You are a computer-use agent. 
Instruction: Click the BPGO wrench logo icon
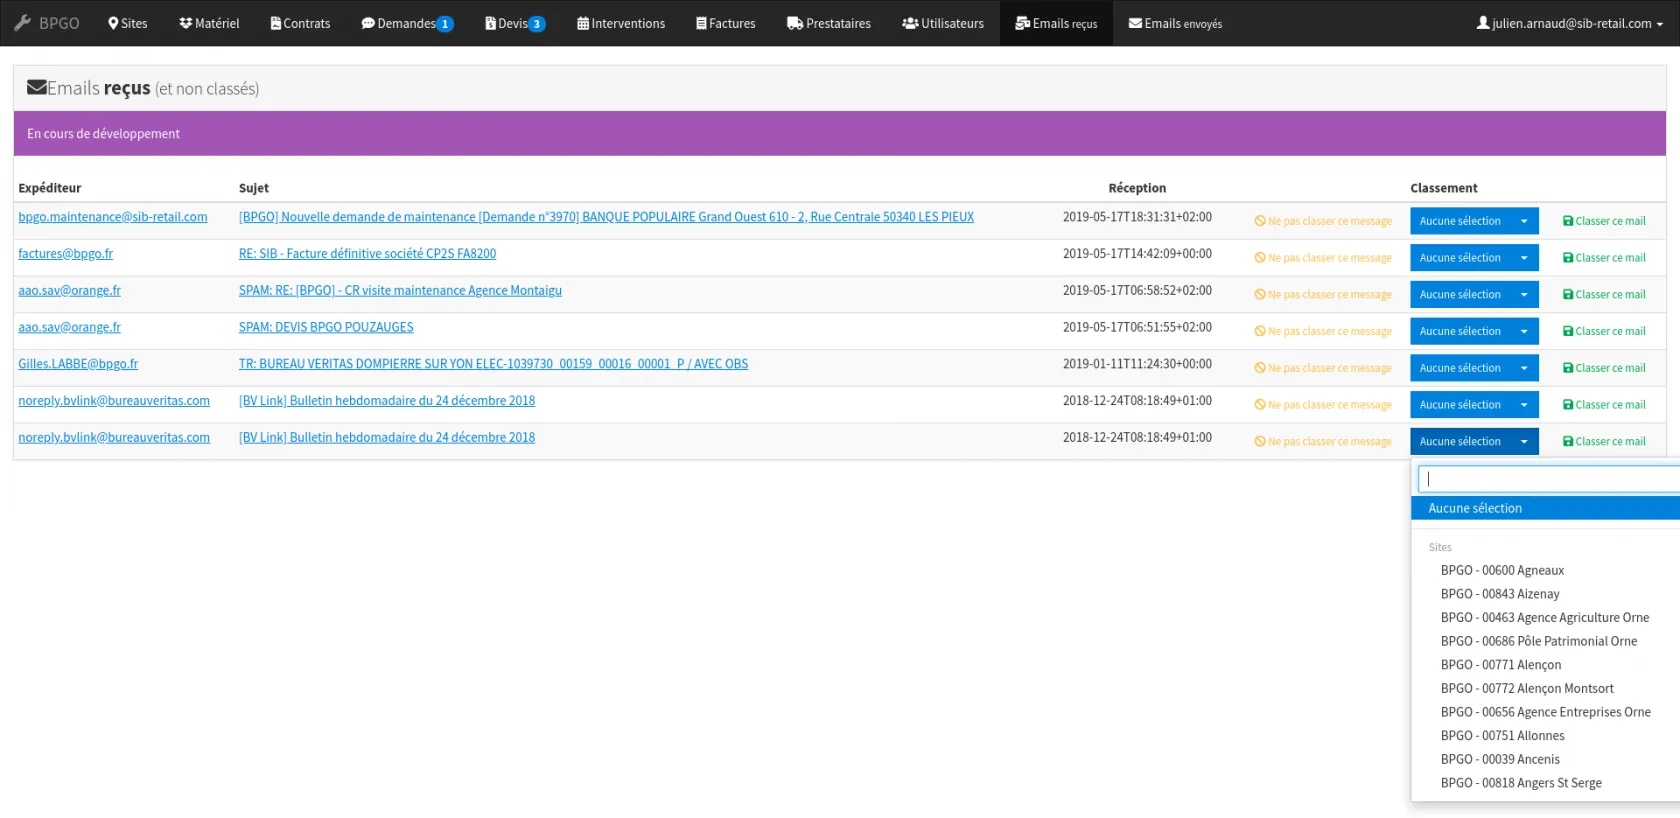point(22,23)
